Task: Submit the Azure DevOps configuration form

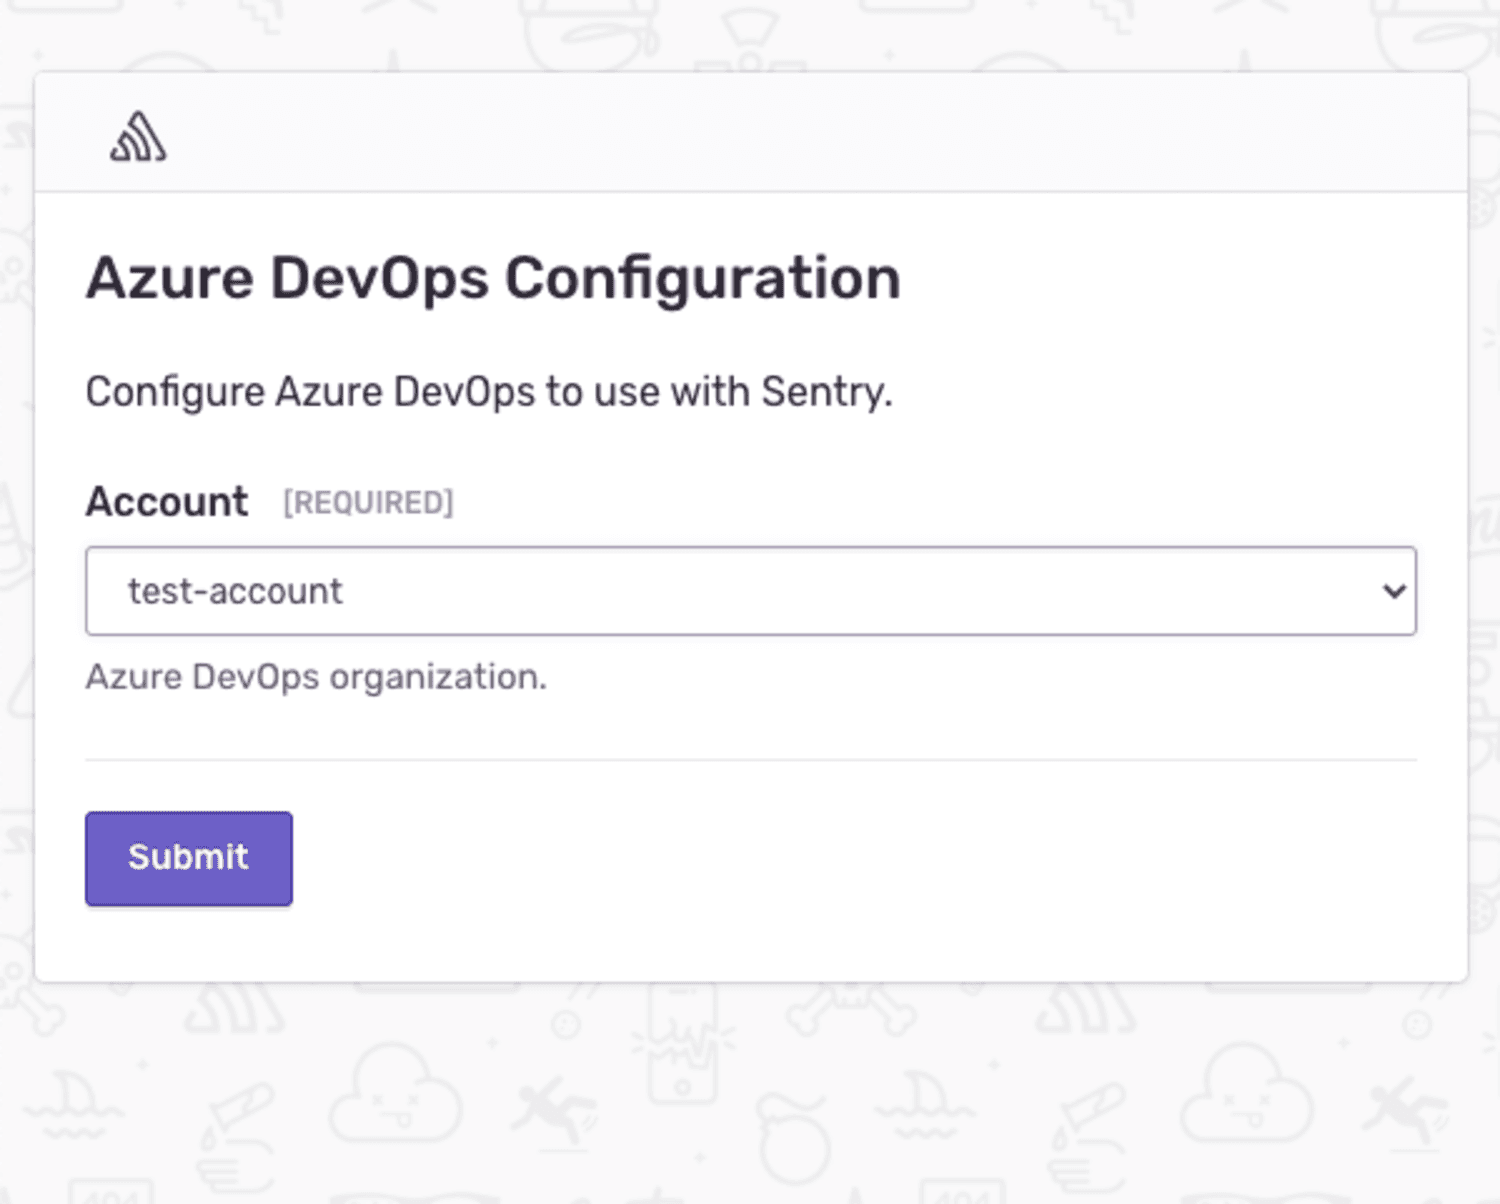Action: point(188,857)
